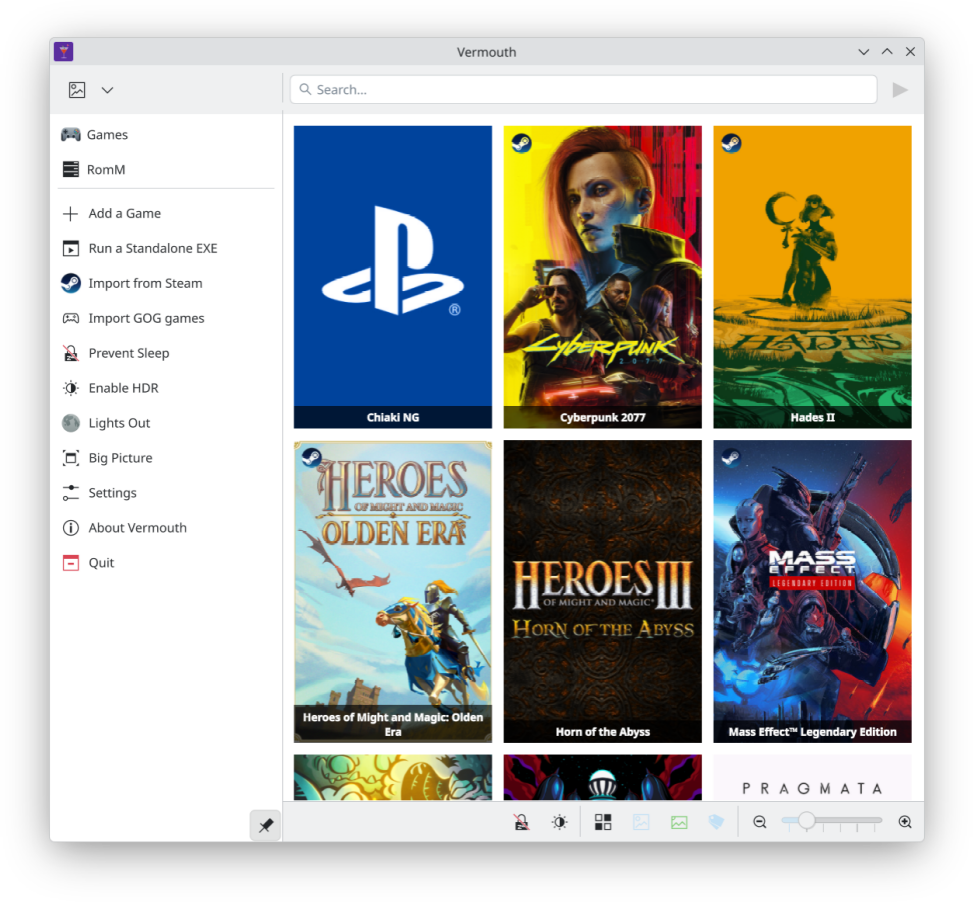Click the Vermouth cocktail app icon
This screenshot has height=902, width=973.
coord(64,51)
